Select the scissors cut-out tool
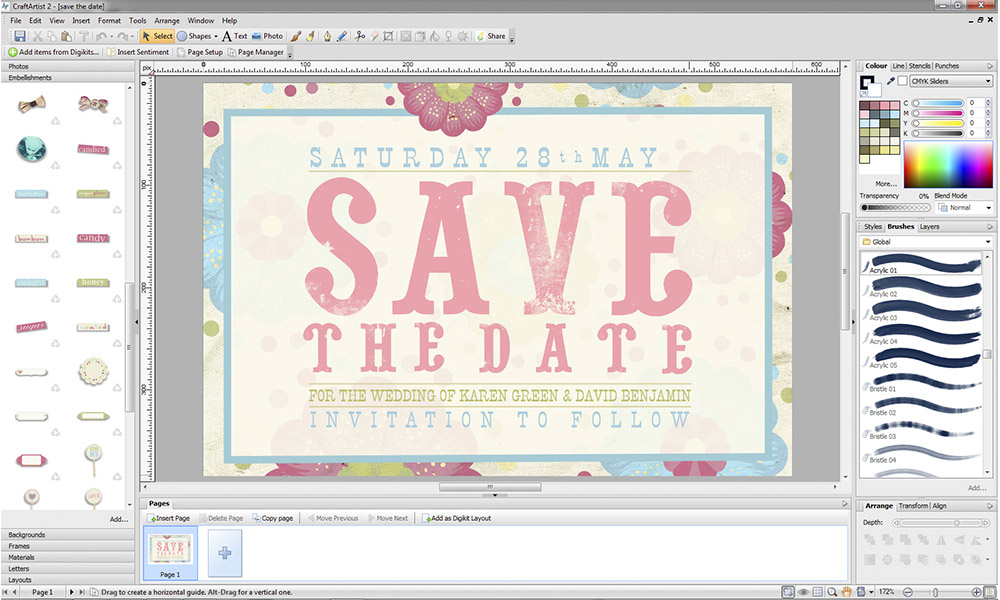 pos(360,36)
